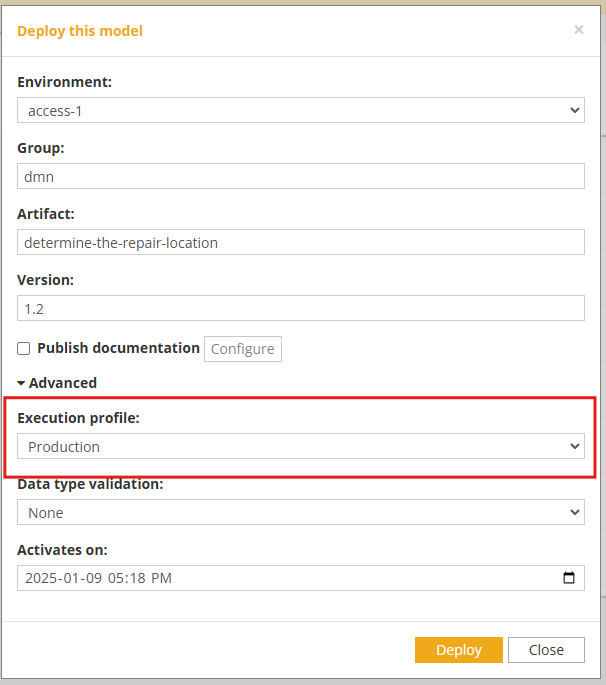This screenshot has height=685, width=606.
Task: Click the Environment dropdown chevron arrow
Action: coord(575,111)
